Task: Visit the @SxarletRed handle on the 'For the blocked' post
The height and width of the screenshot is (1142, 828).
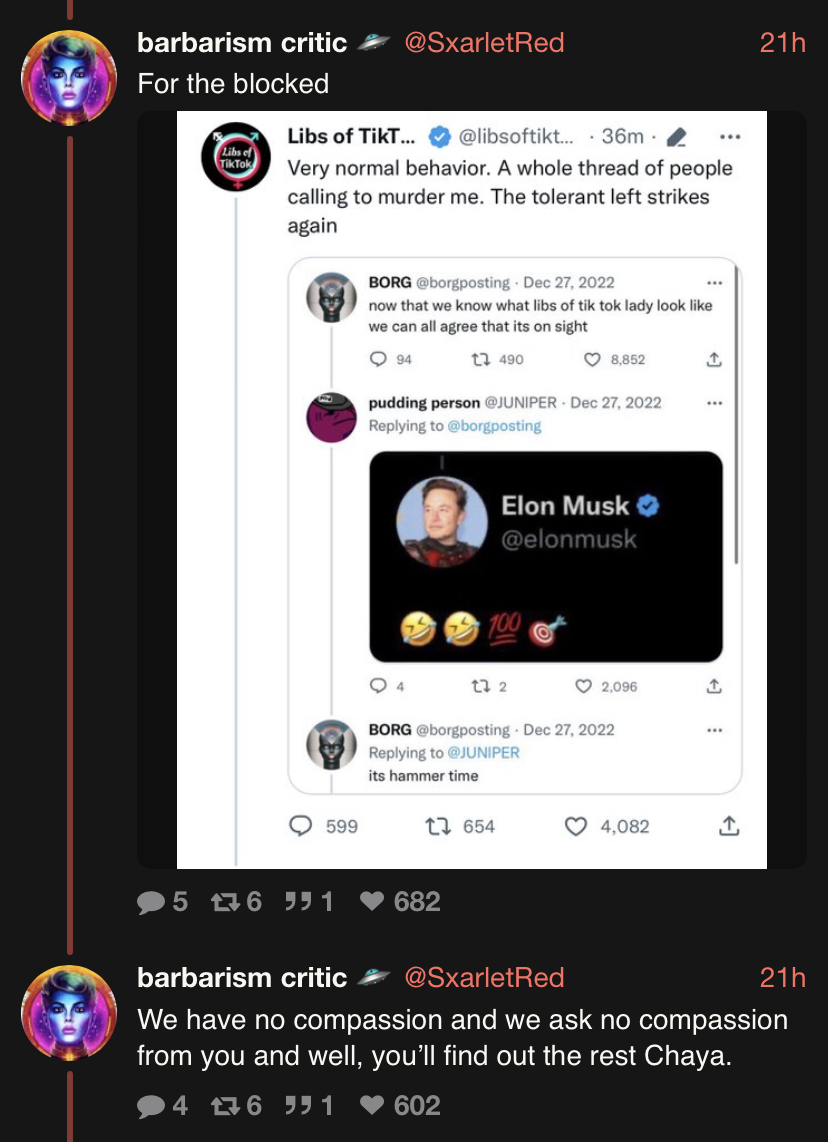Action: coord(484,43)
